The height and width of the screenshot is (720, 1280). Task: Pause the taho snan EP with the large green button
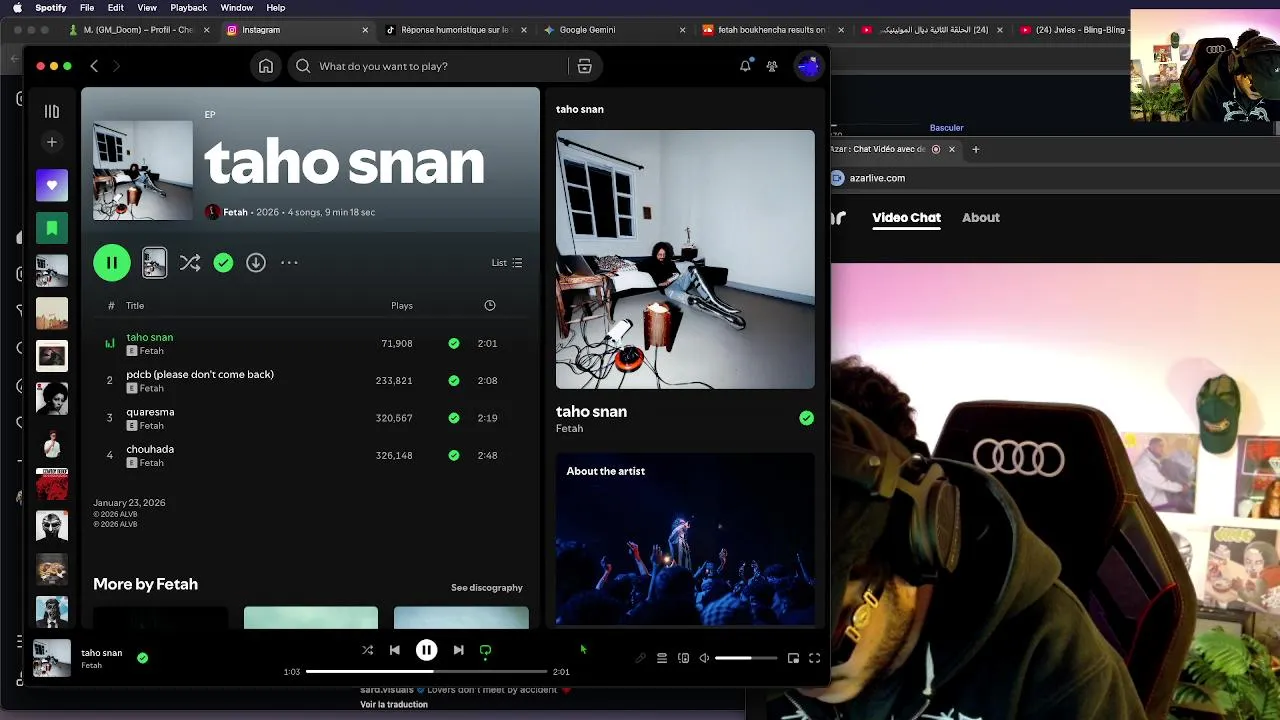click(x=112, y=263)
